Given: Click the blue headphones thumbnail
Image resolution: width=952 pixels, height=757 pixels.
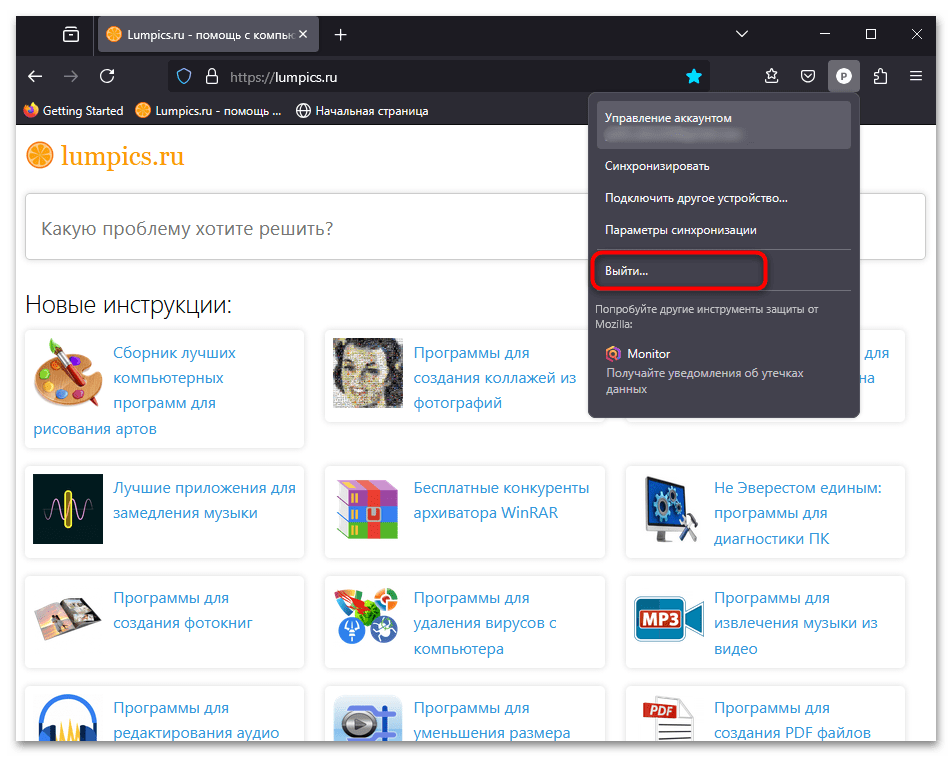Looking at the screenshot, I should point(68,718).
